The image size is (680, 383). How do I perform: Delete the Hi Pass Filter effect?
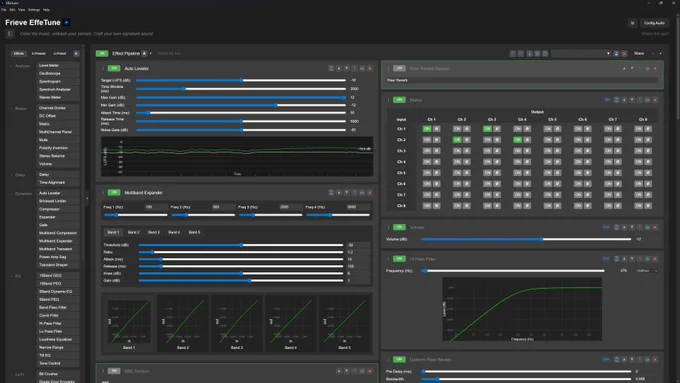pyautogui.click(x=655, y=259)
